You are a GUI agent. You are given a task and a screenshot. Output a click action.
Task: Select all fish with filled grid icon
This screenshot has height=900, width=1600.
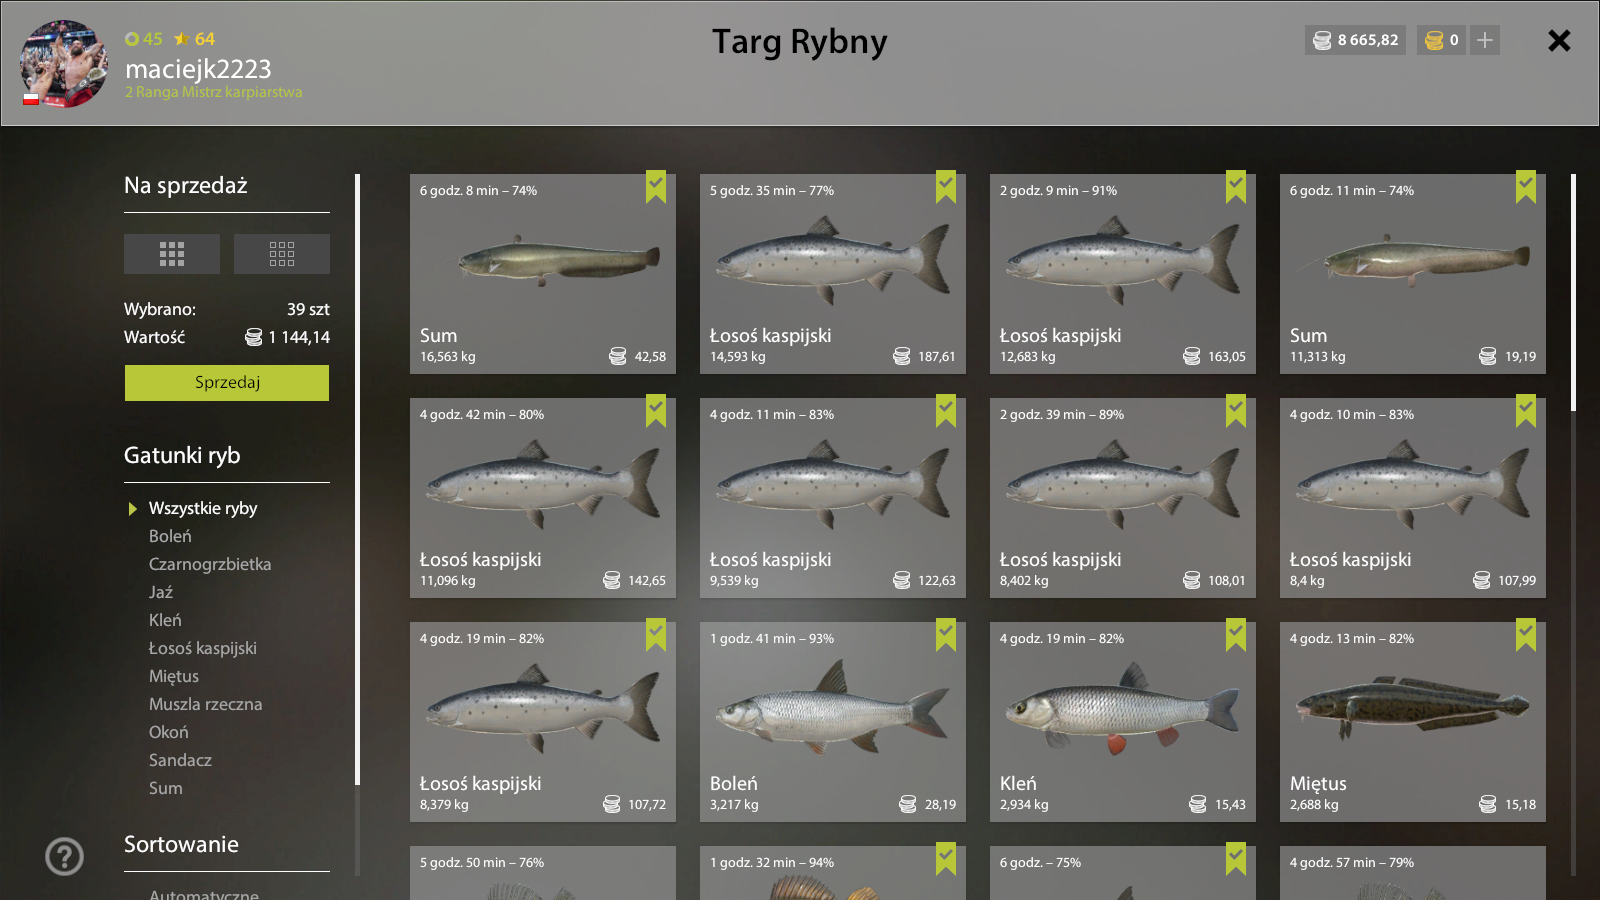point(172,254)
